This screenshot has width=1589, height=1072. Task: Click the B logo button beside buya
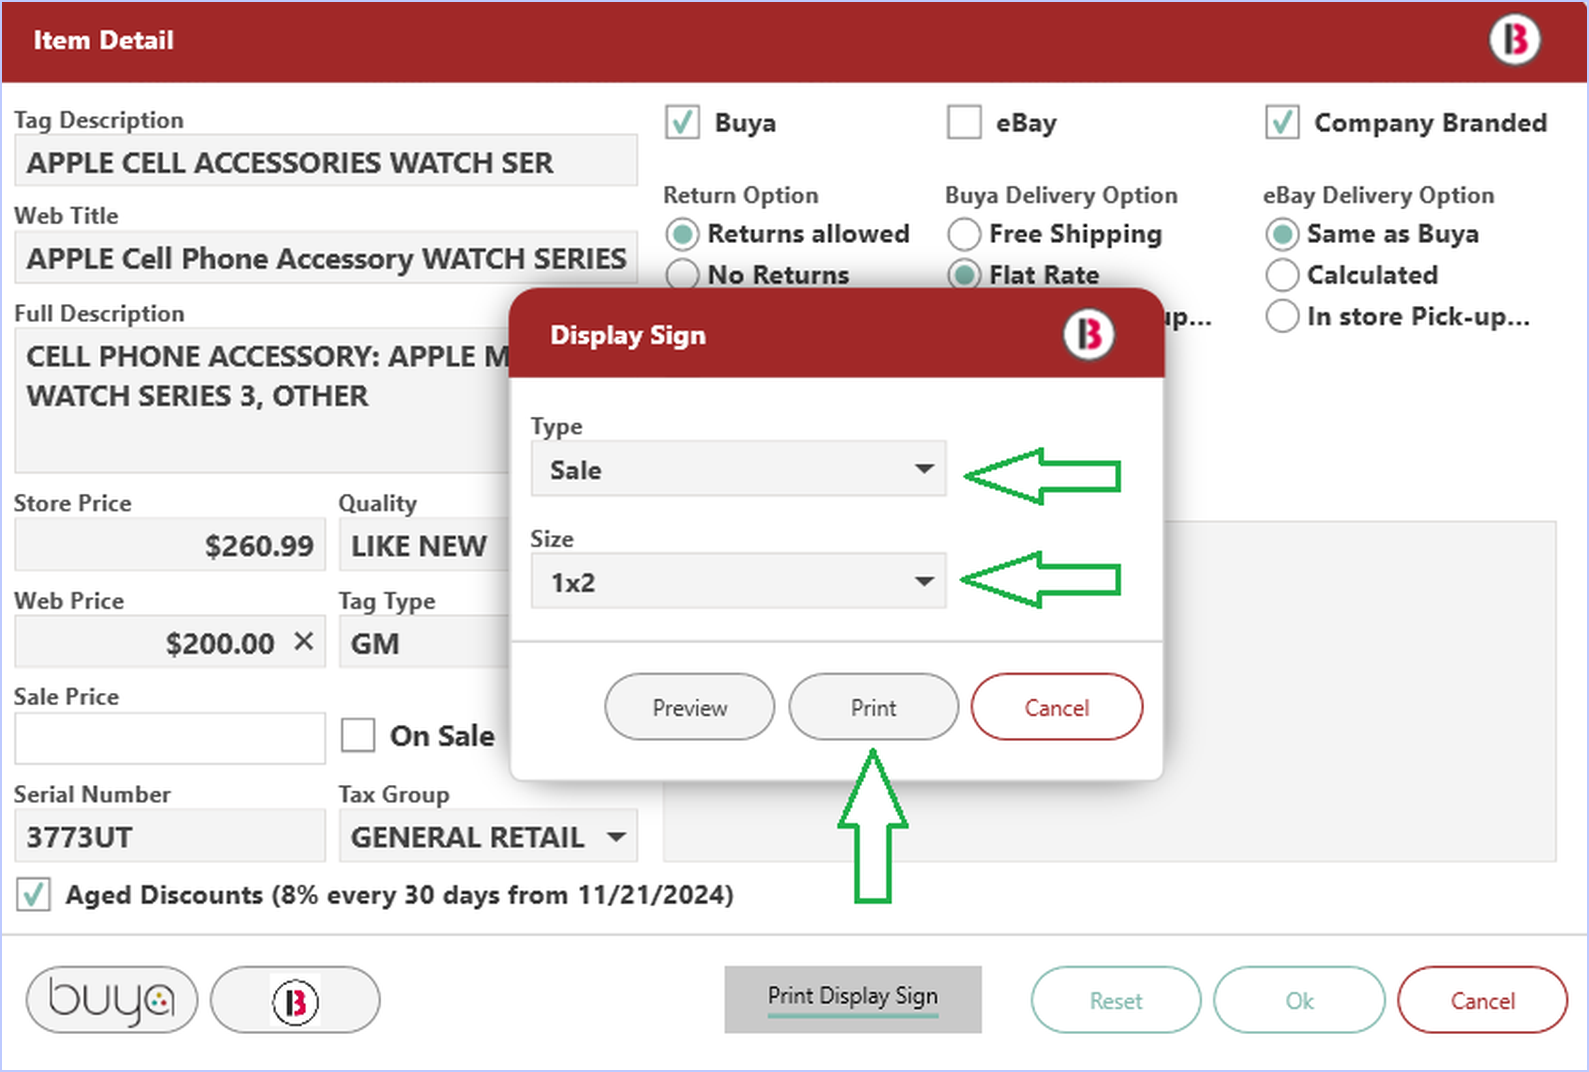(295, 1000)
